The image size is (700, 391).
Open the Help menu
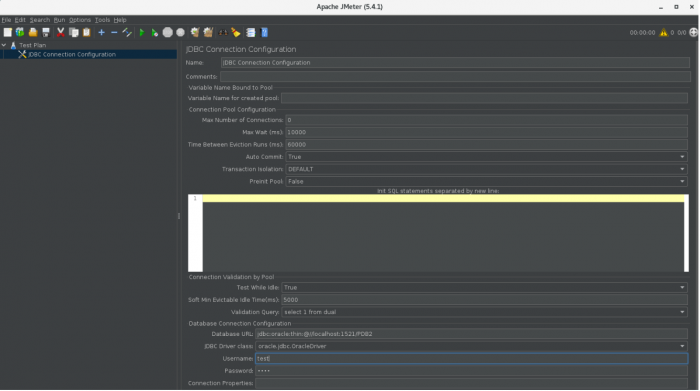120,20
